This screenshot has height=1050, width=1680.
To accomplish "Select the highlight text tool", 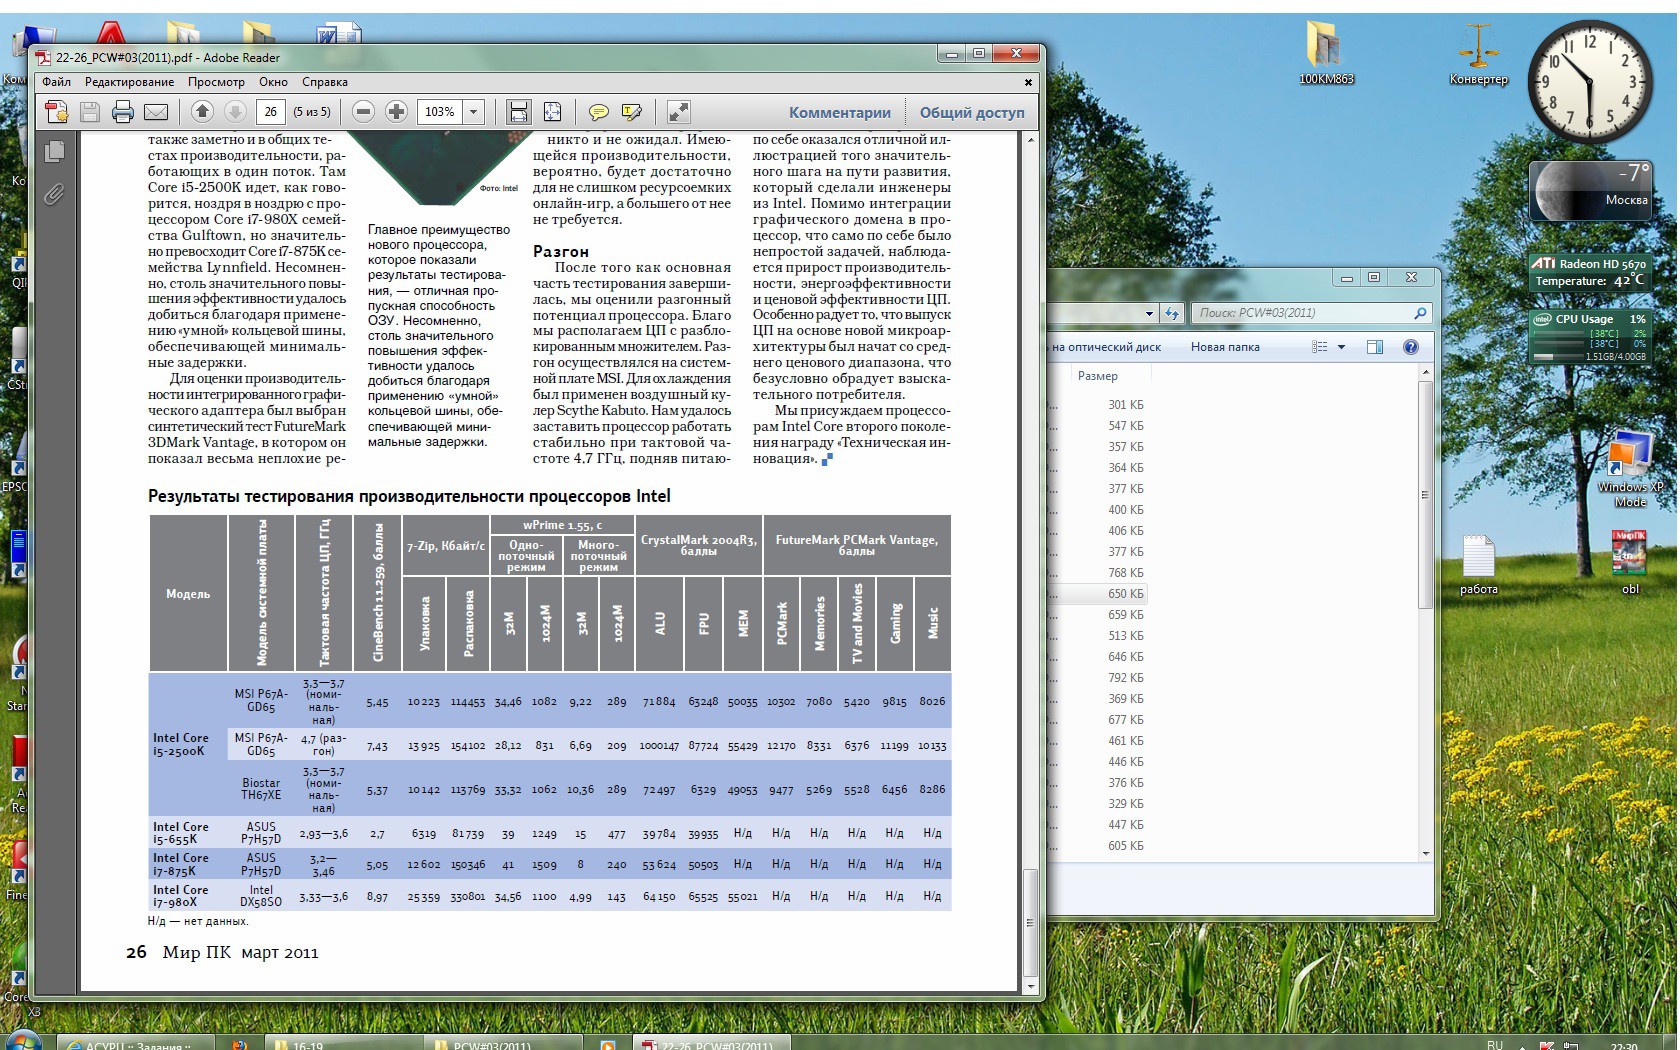I will click(631, 112).
